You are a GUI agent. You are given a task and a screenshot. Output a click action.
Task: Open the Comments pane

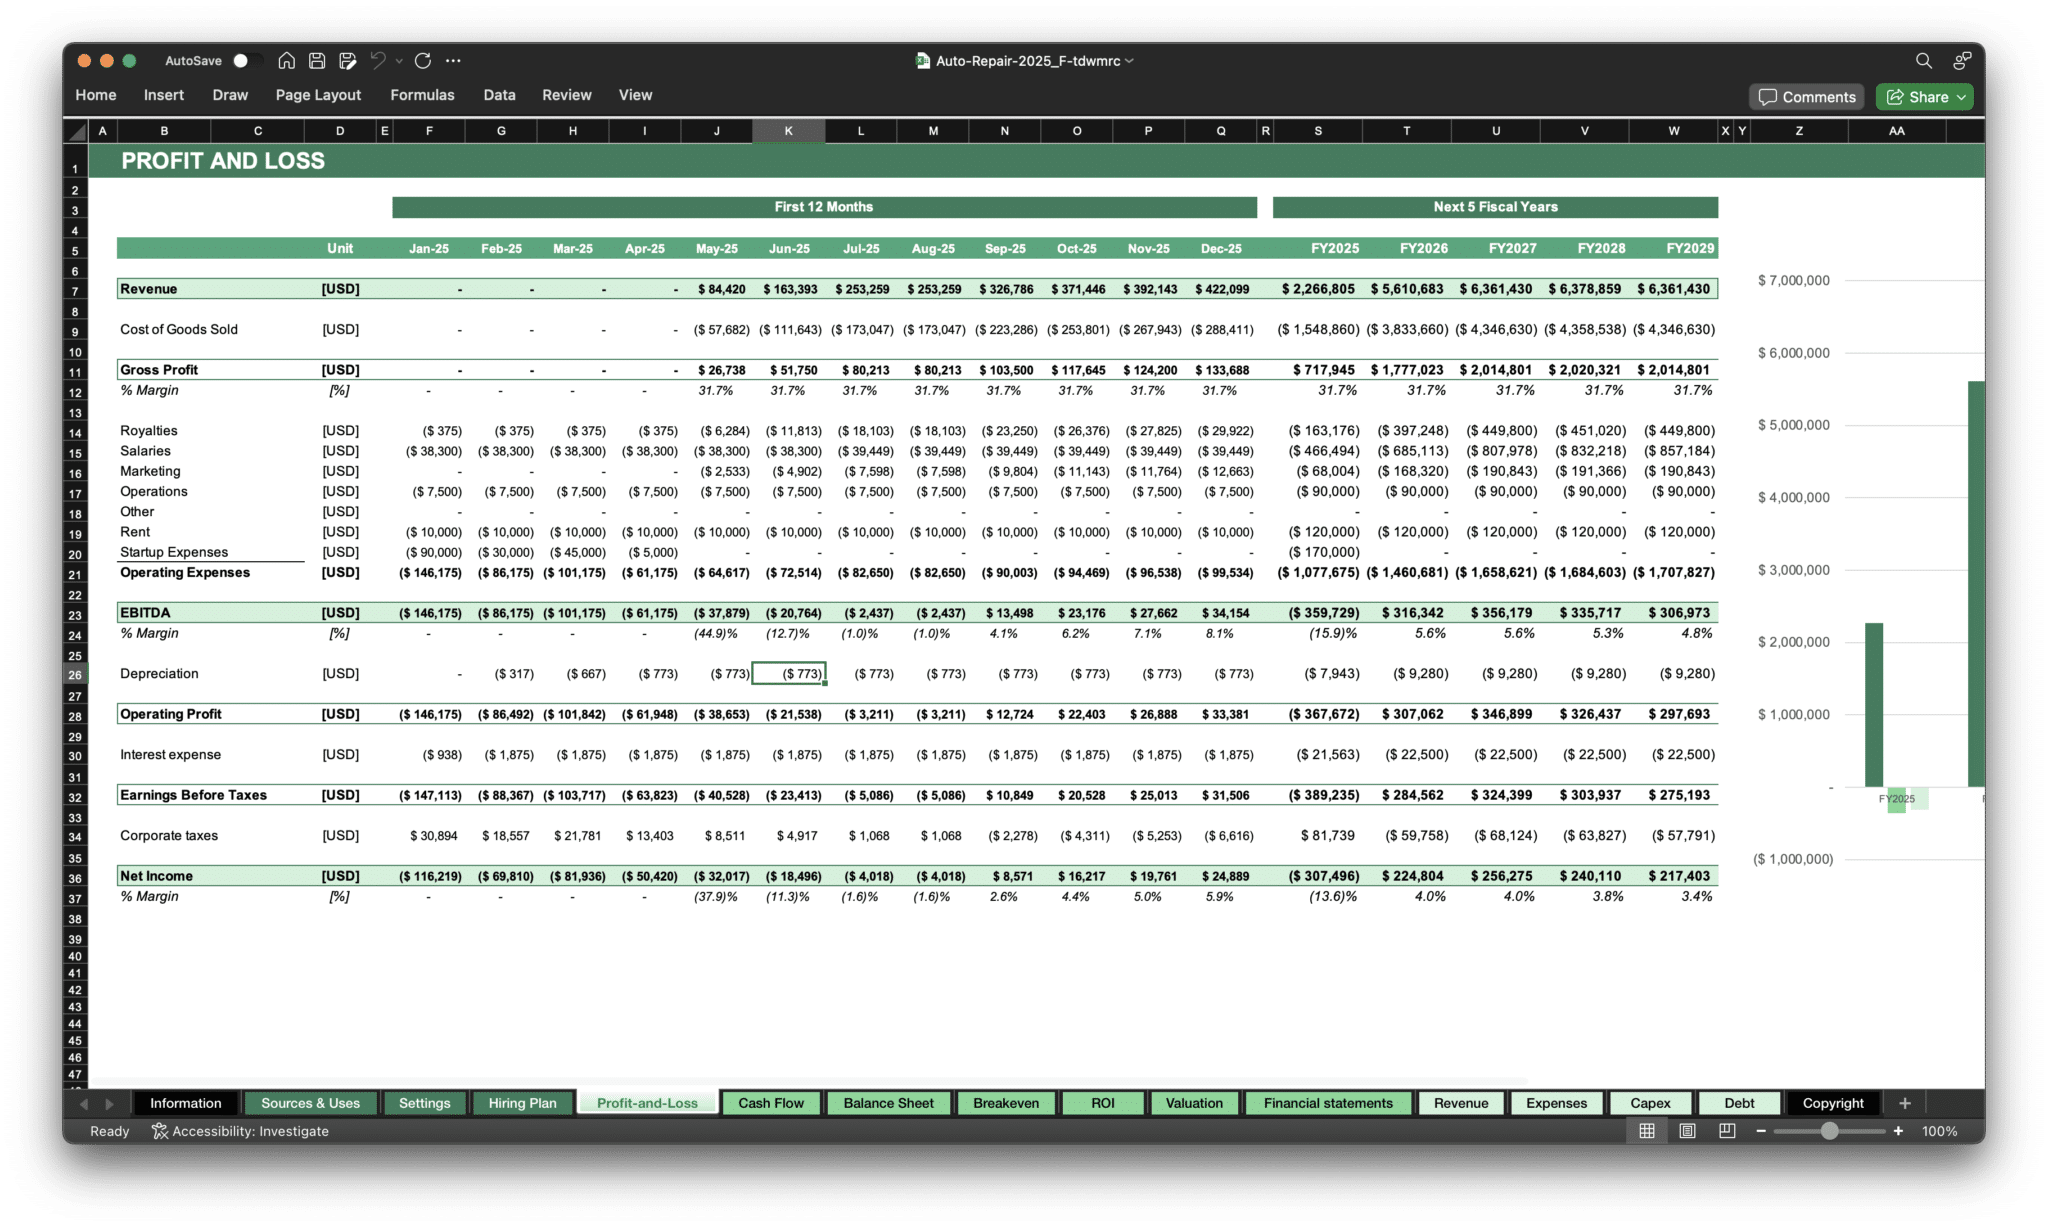pyautogui.click(x=1806, y=97)
